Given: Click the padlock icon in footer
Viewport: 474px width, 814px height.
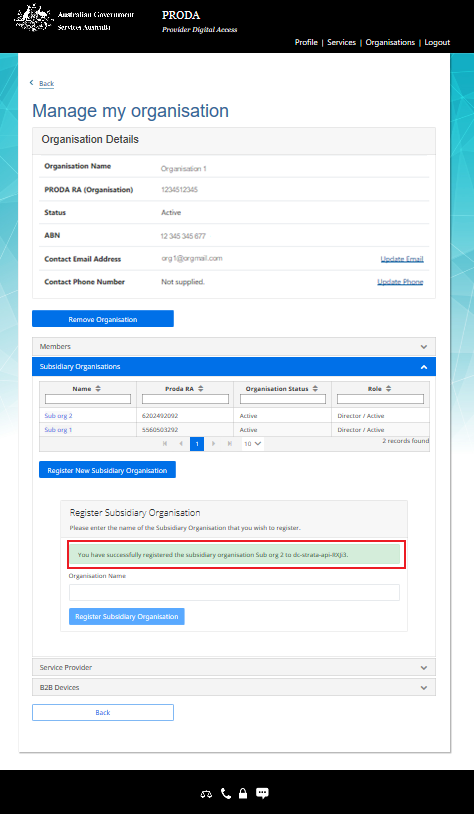Looking at the screenshot, I should tap(242, 793).
